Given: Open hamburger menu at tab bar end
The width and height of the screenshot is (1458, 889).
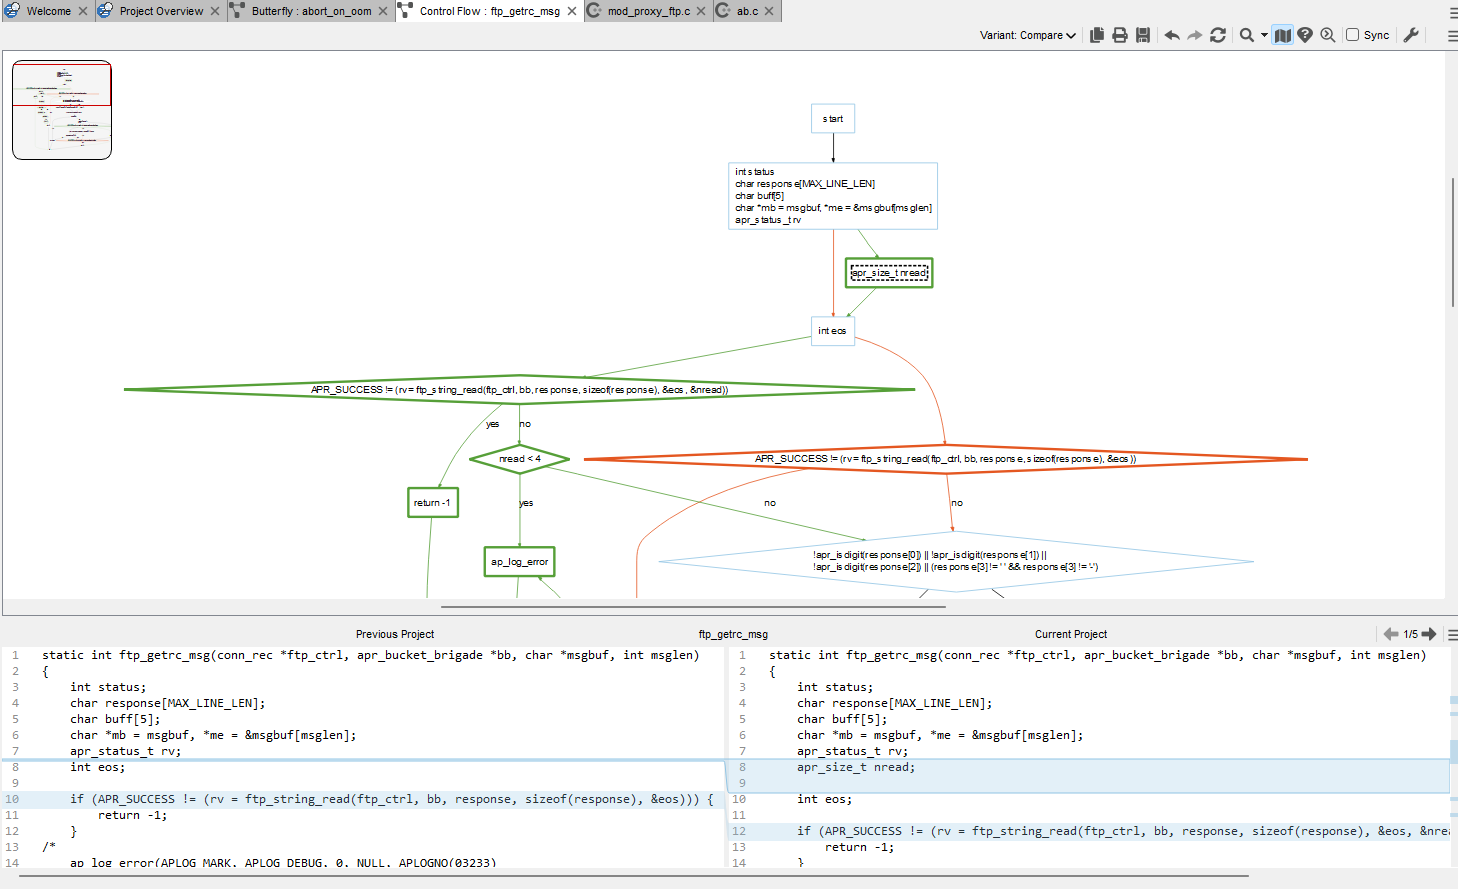Looking at the screenshot, I should click(x=1452, y=12).
